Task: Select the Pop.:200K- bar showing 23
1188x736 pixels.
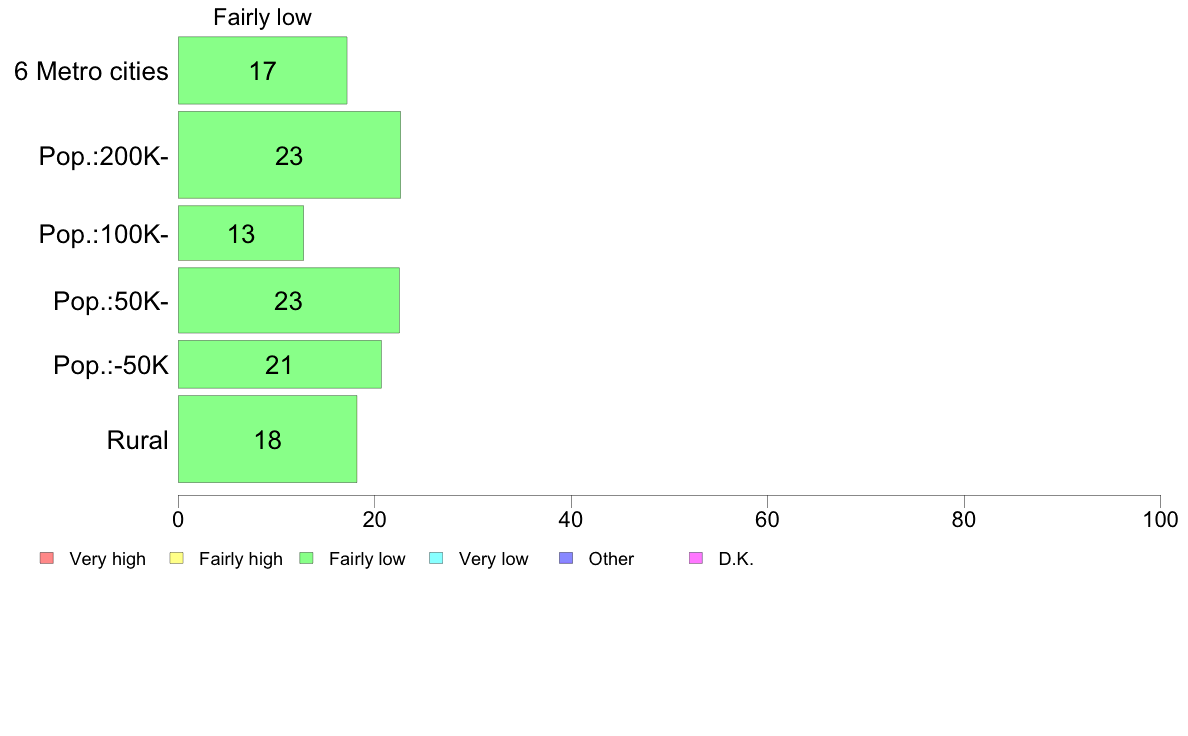Action: click(x=289, y=155)
